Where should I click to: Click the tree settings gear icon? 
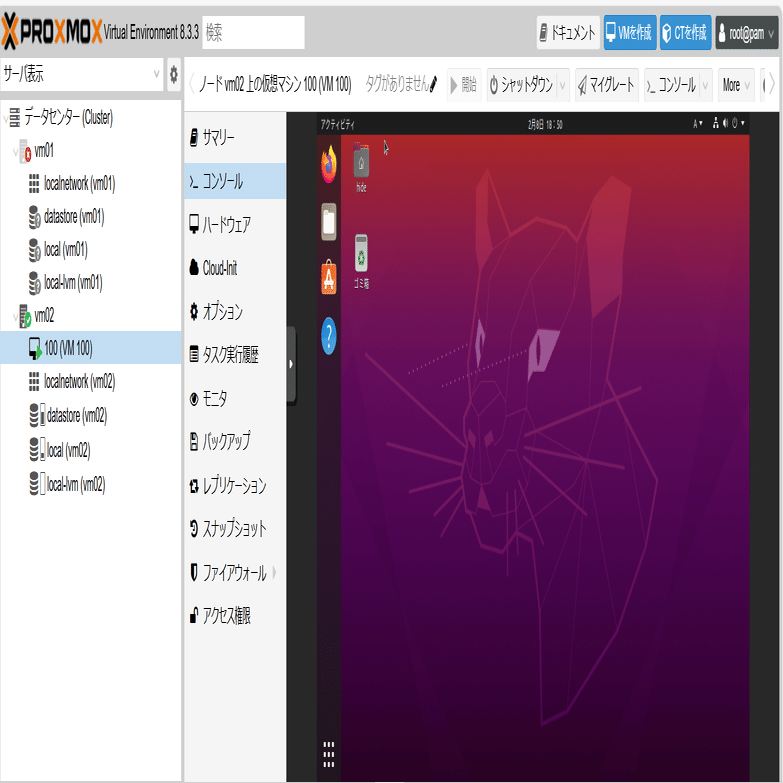pos(173,74)
